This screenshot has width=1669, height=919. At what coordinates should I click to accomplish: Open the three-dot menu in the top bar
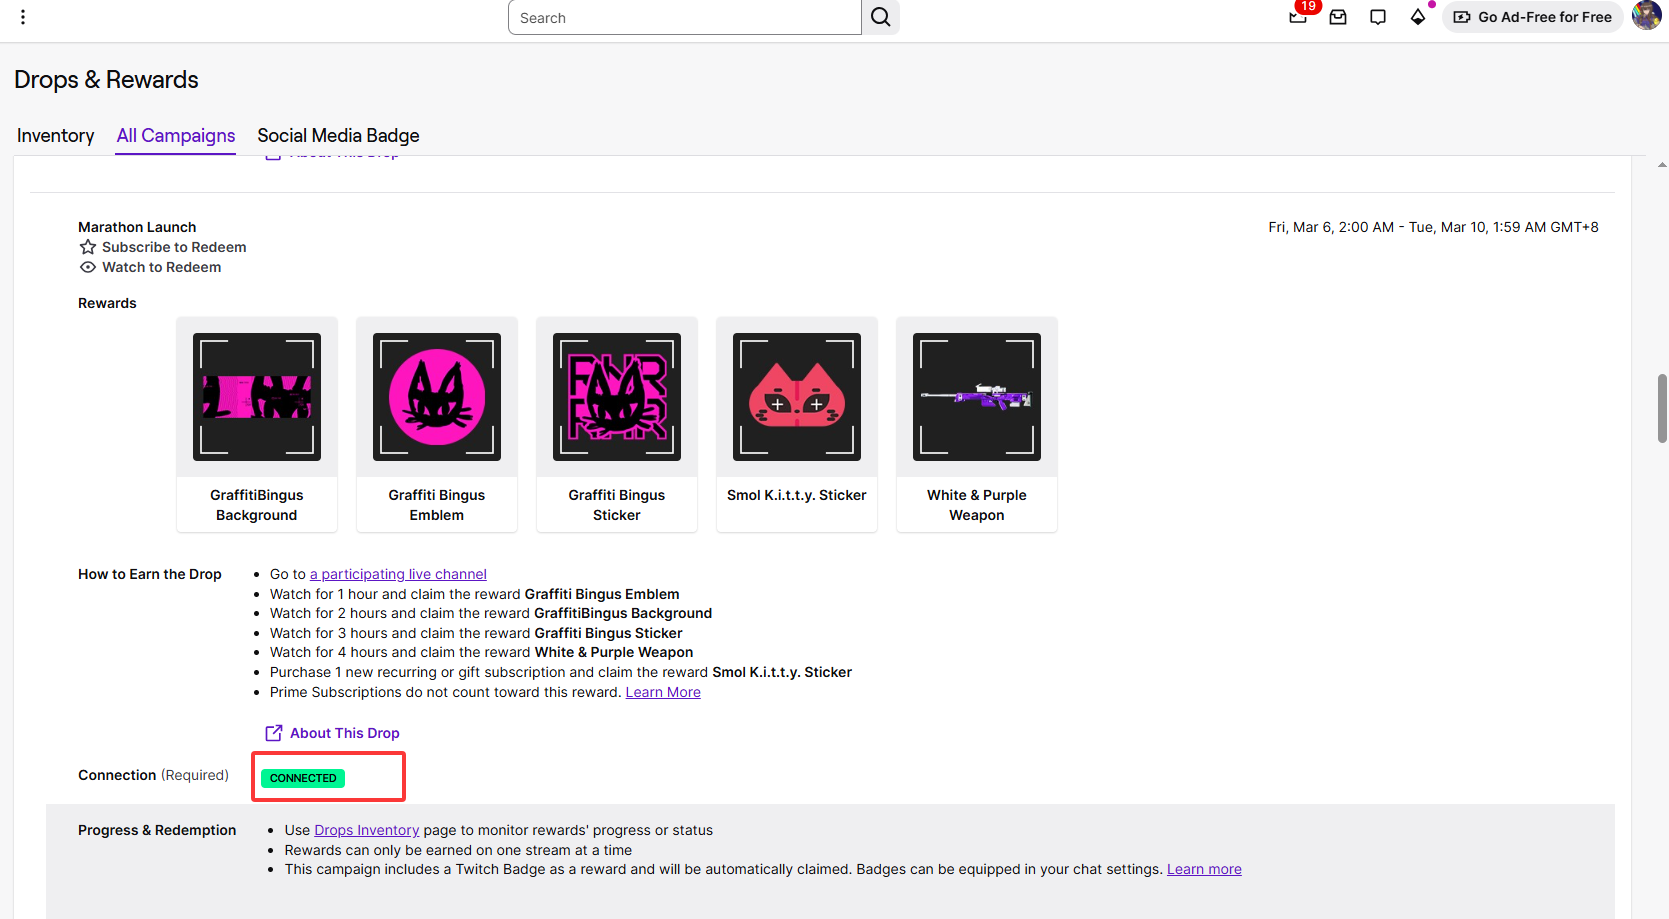[23, 17]
